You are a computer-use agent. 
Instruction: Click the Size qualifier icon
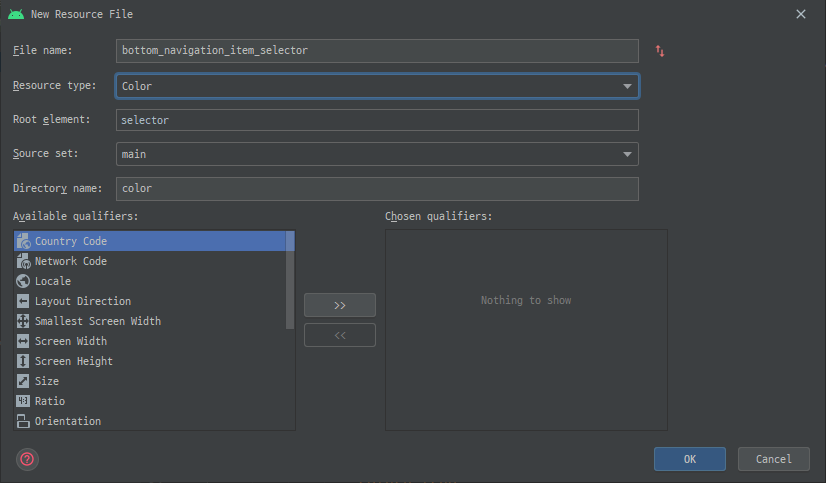(23, 381)
